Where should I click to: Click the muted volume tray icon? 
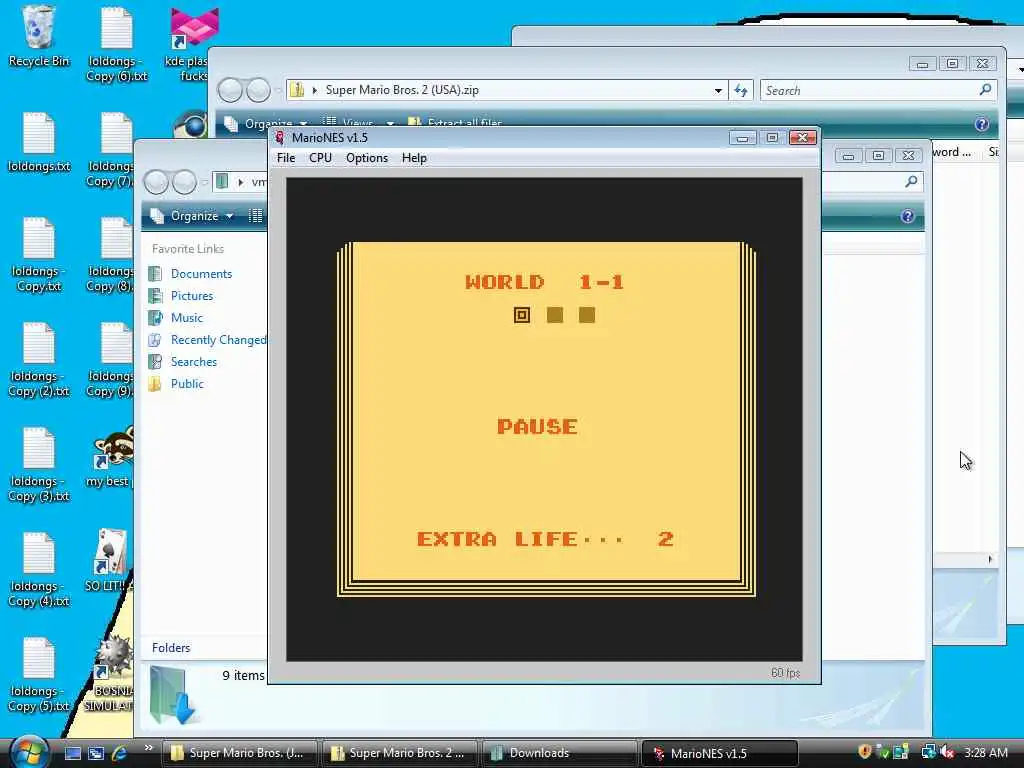(x=946, y=752)
